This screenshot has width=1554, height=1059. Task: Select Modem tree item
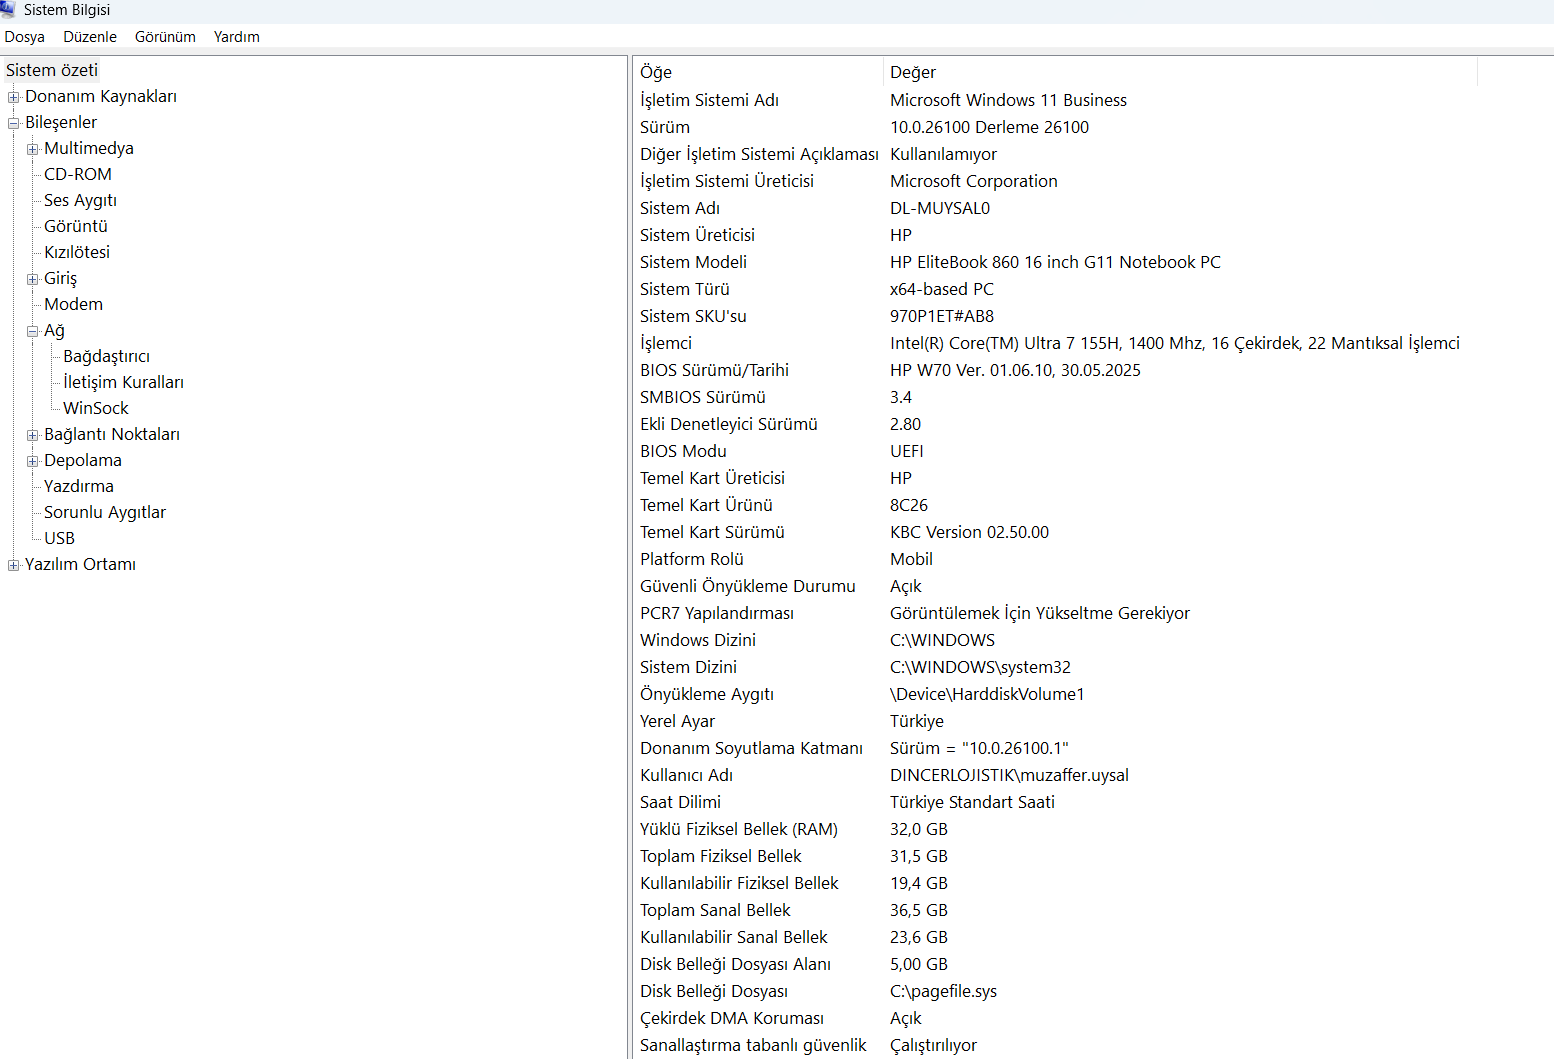73,304
